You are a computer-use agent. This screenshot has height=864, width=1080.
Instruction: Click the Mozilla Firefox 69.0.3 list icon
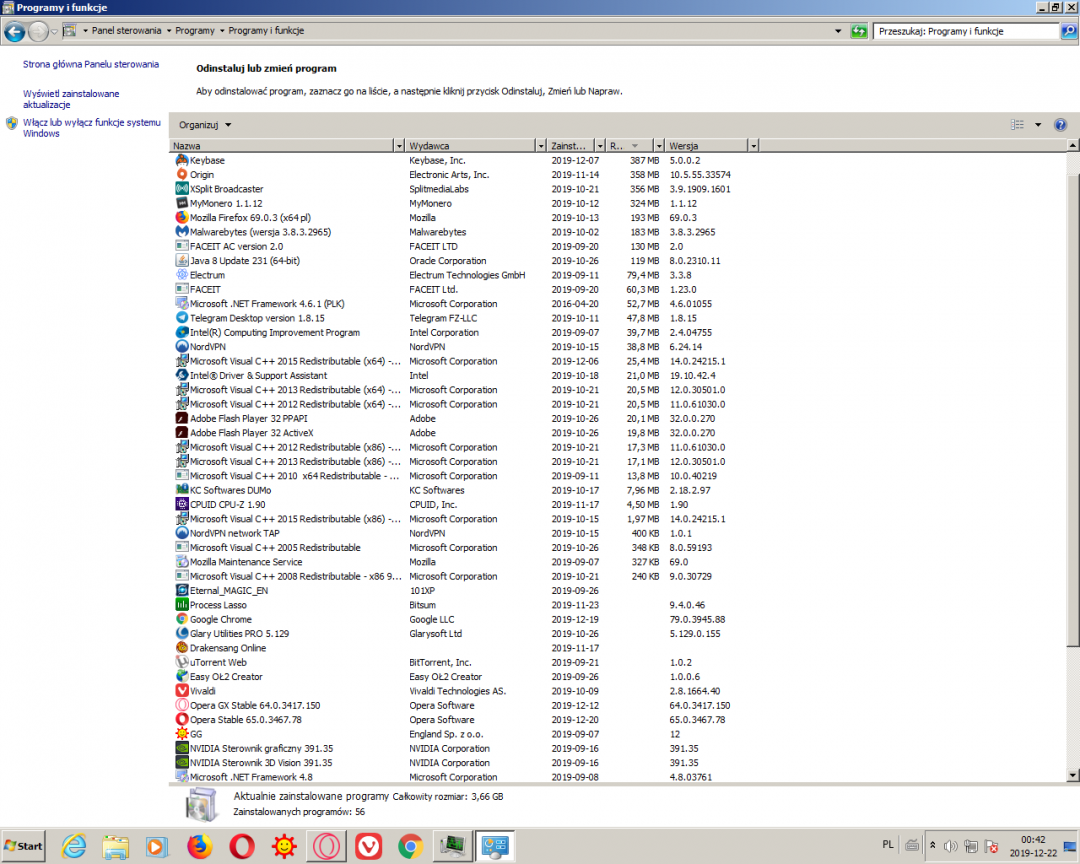[x=182, y=217]
